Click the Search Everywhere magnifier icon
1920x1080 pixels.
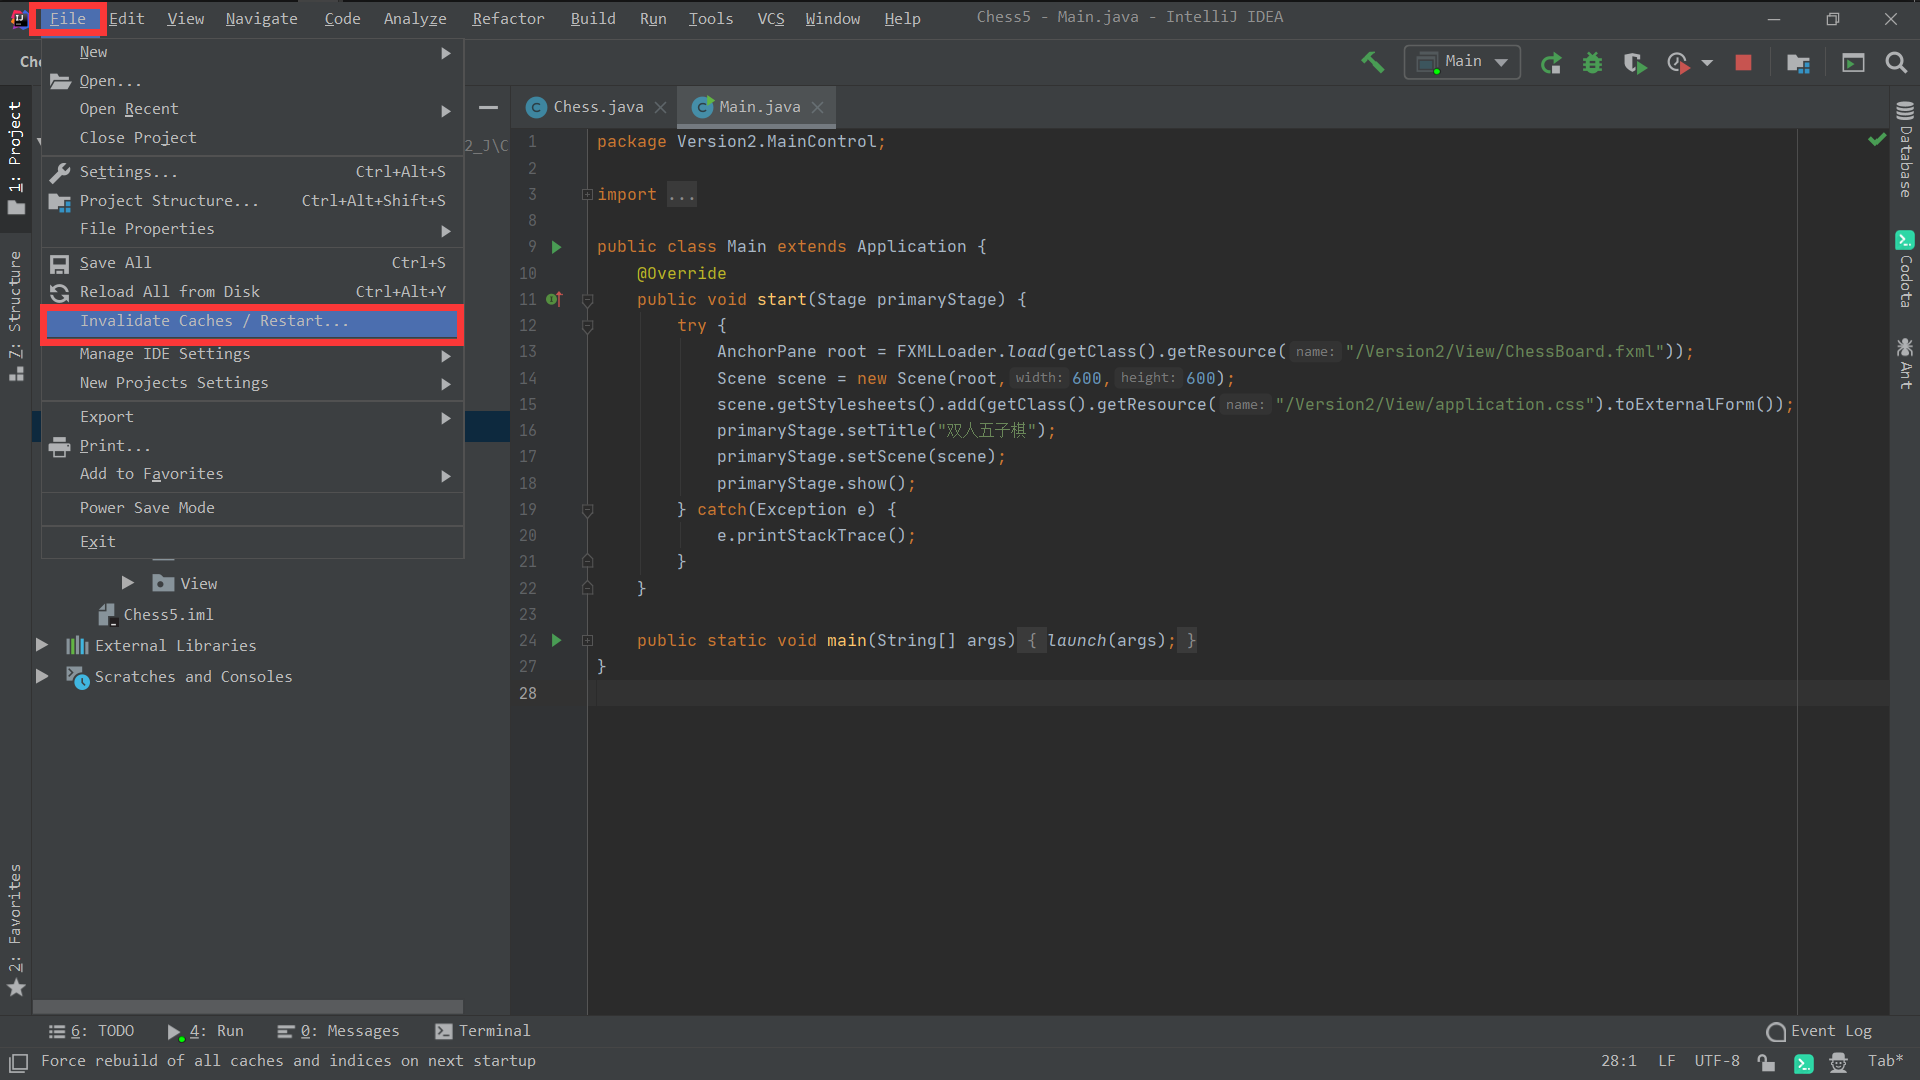pos(1895,63)
